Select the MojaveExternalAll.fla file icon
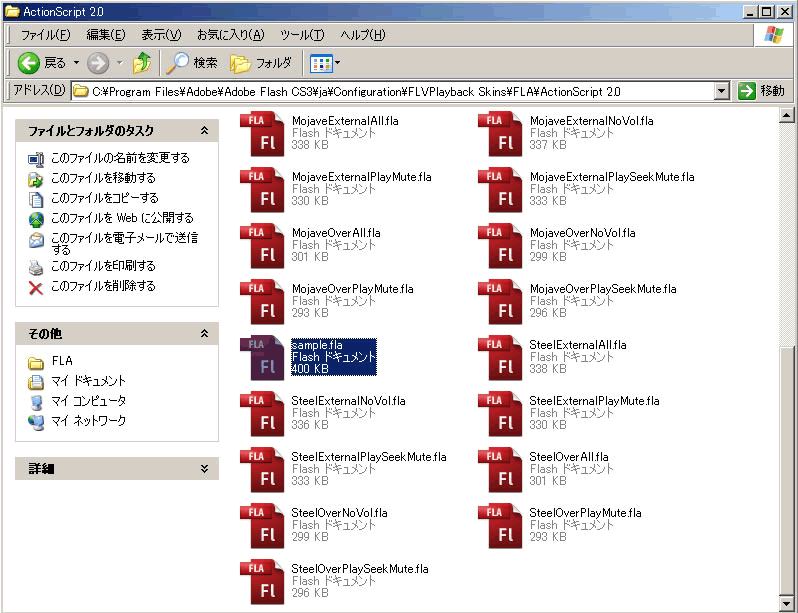Screen dimensions: 798x613 [262, 134]
